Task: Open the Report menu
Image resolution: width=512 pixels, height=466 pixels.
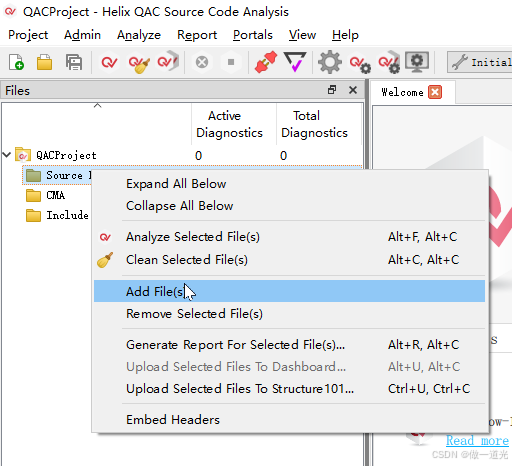Action: (197, 35)
